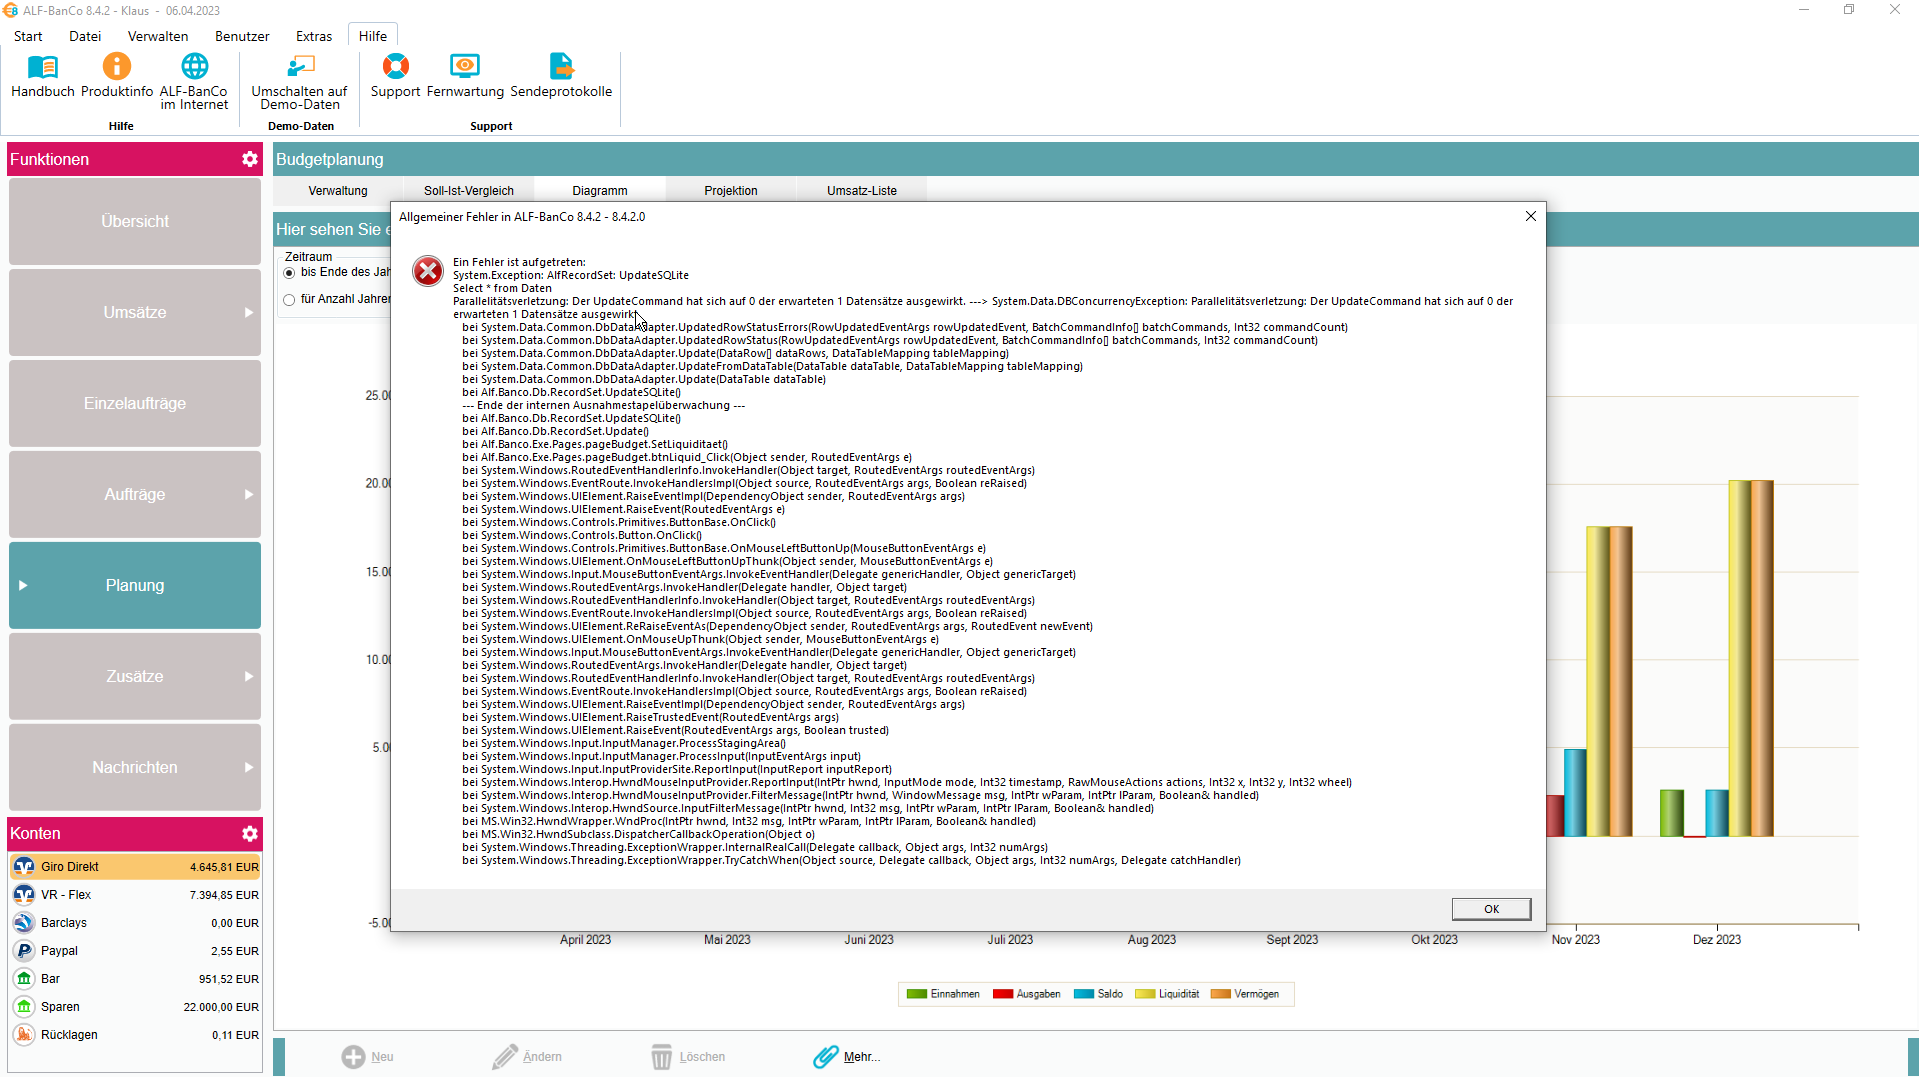Click the Liquidität yellow legend swatch
This screenshot has height=1077, width=1919.
pos(1145,994)
